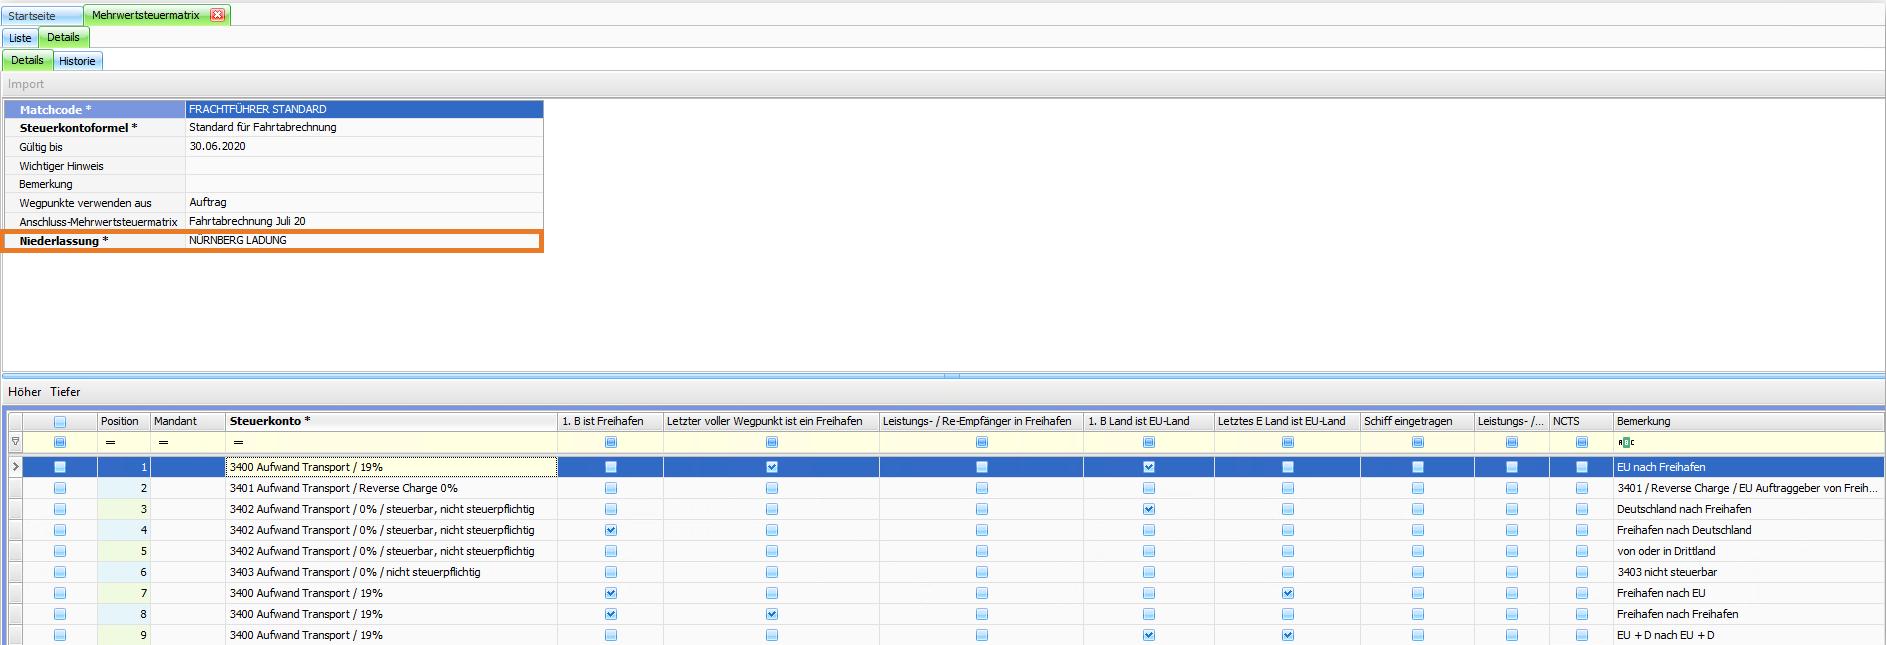This screenshot has width=1886, height=645.
Task: Uncheck '1. B ist Freihafen' in row 4
Action: coord(611,530)
